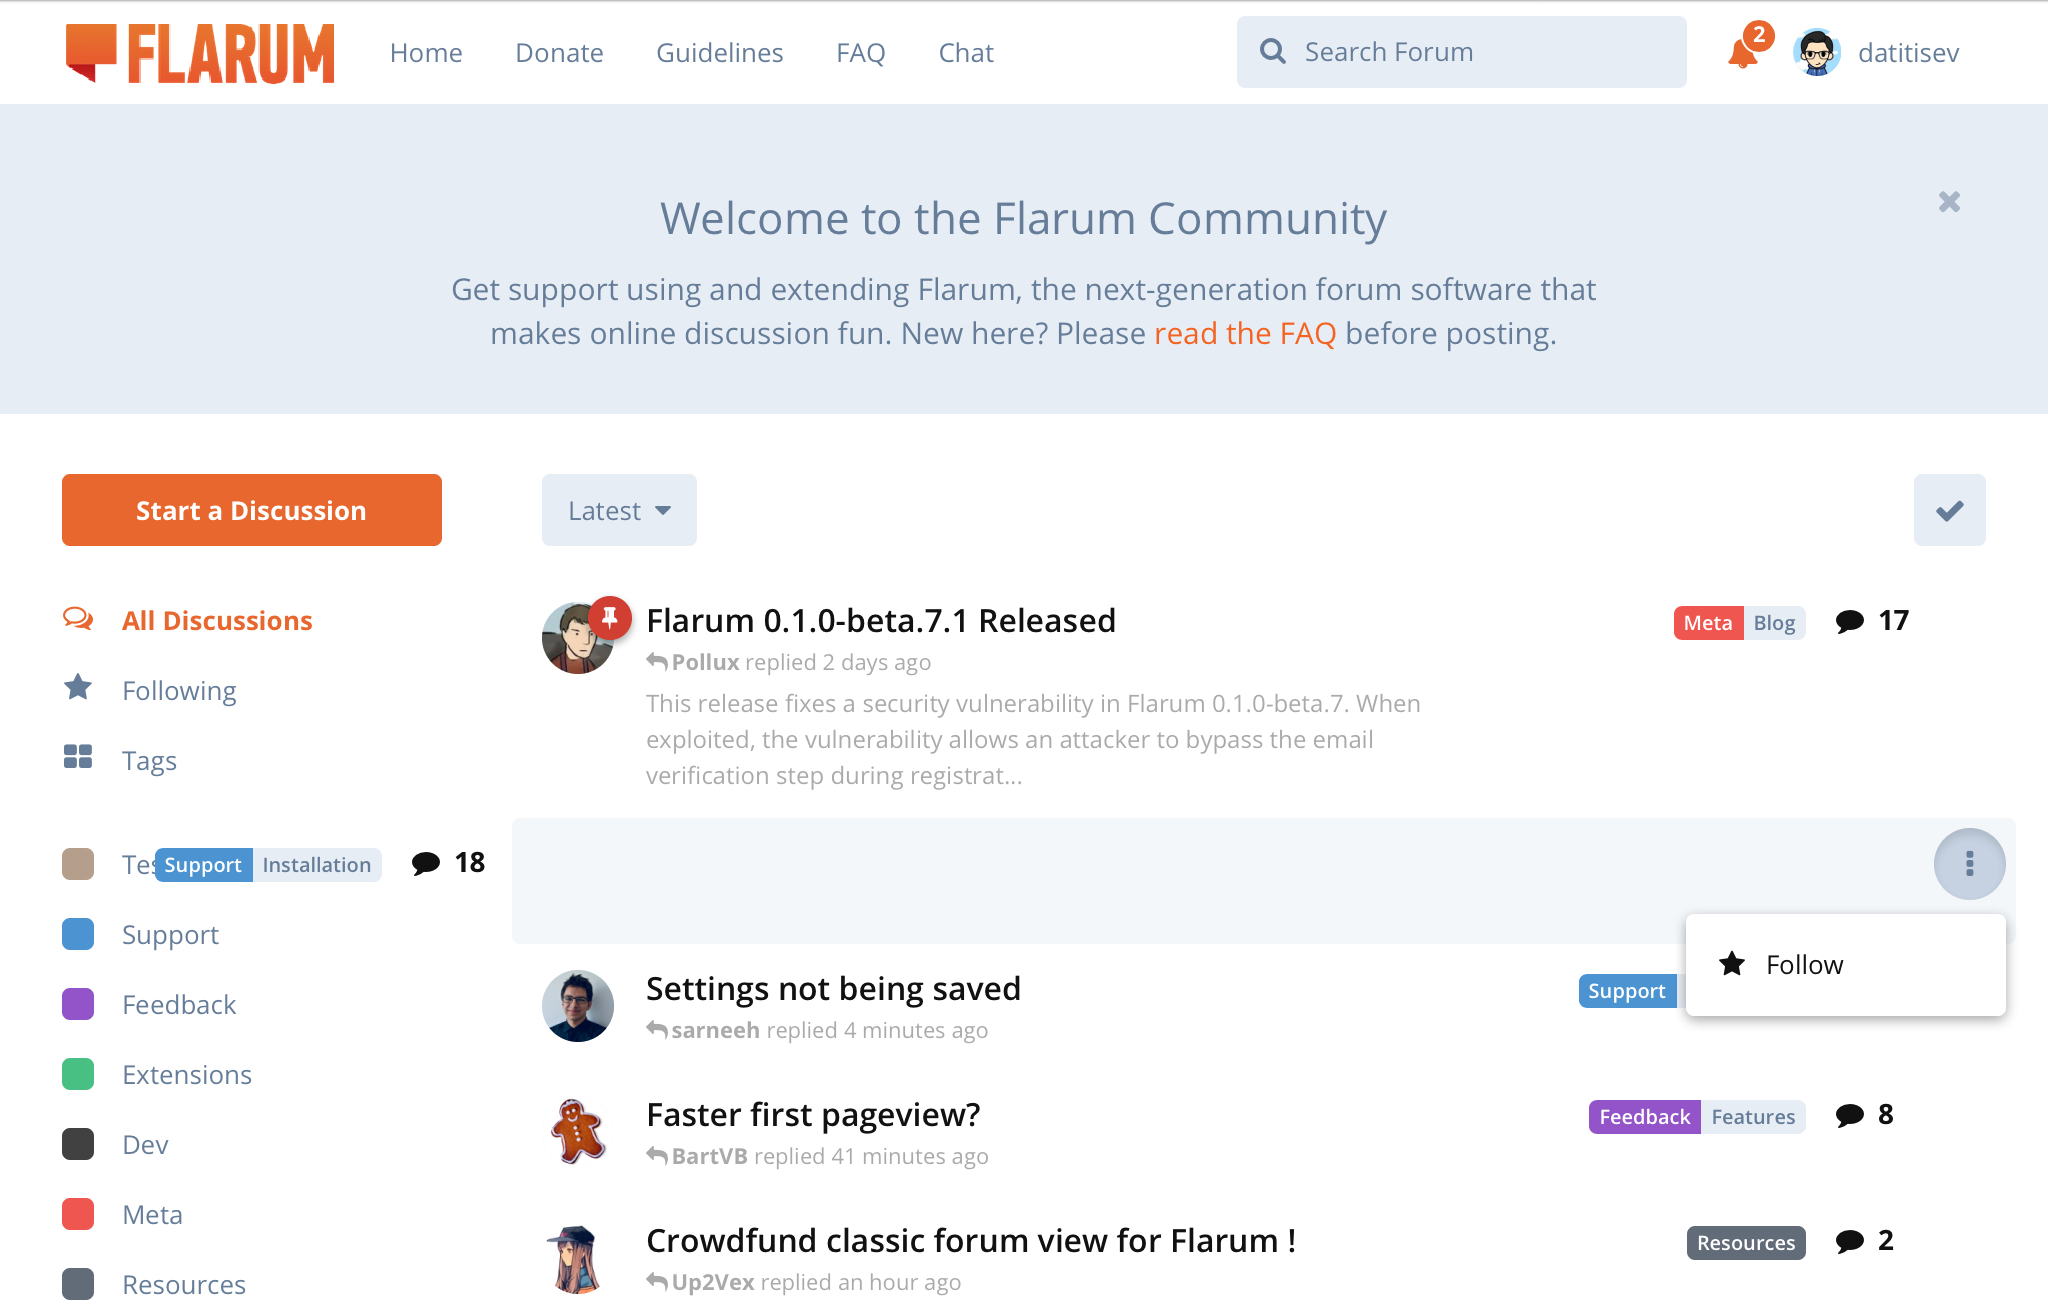
Task: Click the Blog tag label
Action: tap(1774, 623)
